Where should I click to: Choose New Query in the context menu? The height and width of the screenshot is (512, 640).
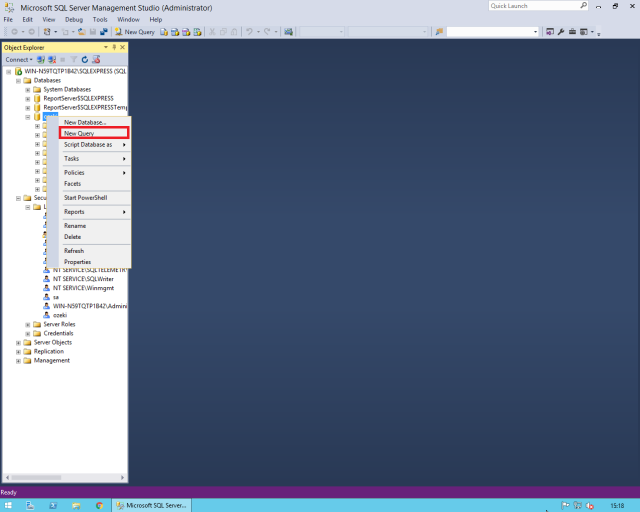click(94, 133)
